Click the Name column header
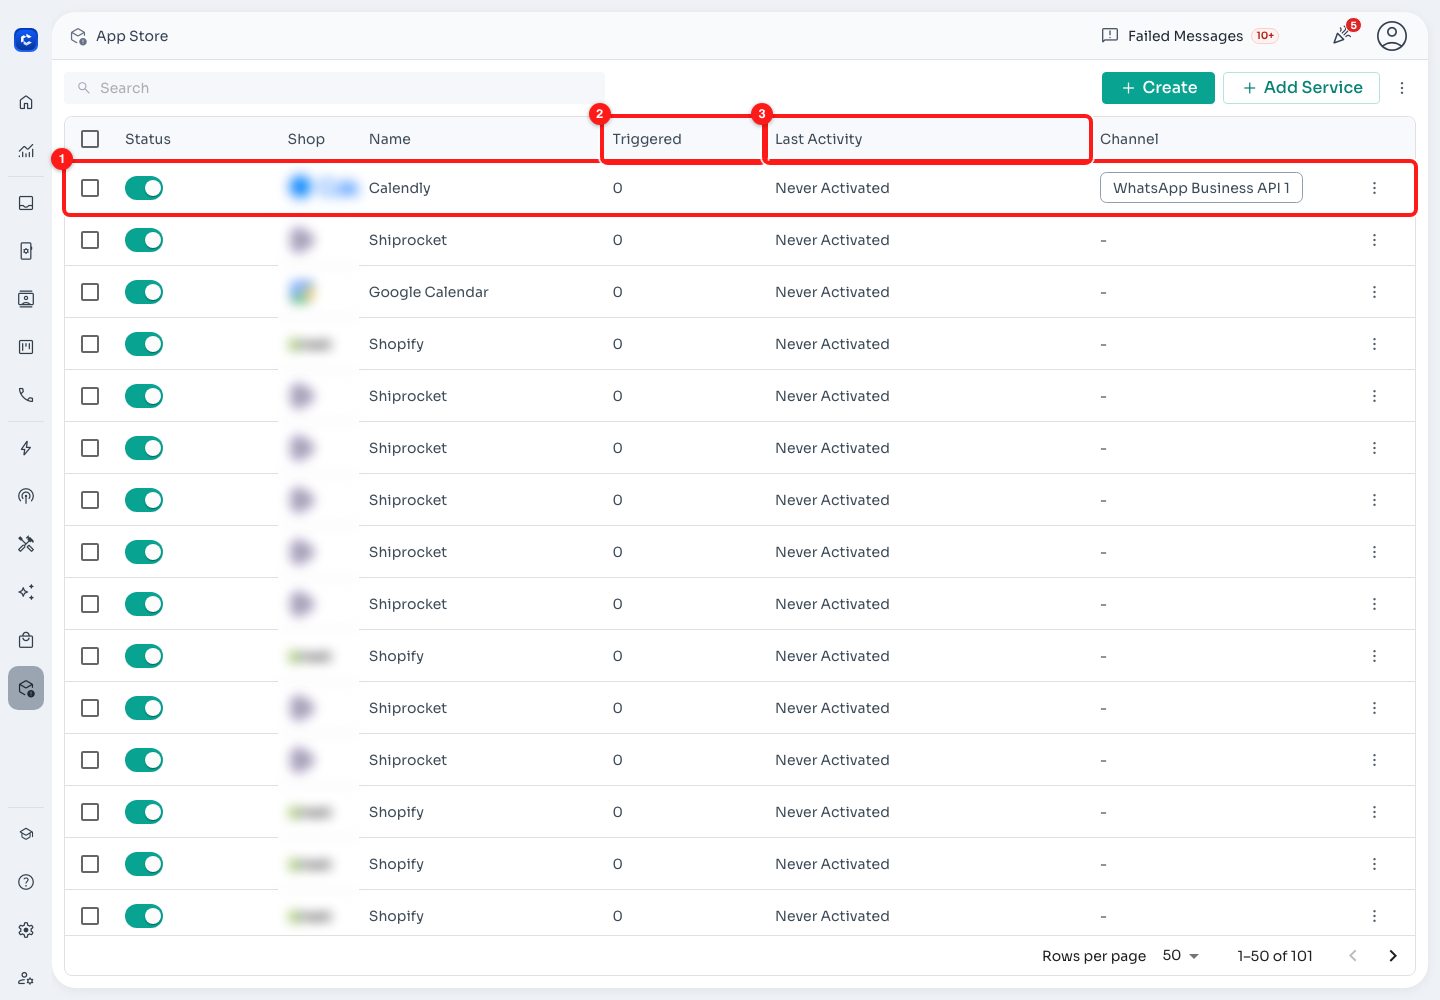 pyautogui.click(x=390, y=139)
